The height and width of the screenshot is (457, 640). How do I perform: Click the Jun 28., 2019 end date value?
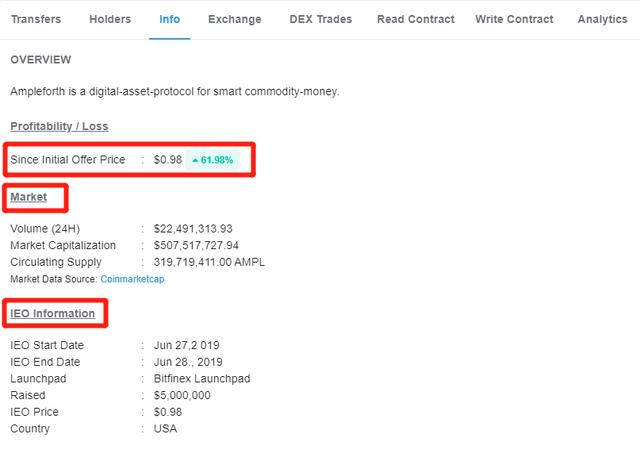188,362
